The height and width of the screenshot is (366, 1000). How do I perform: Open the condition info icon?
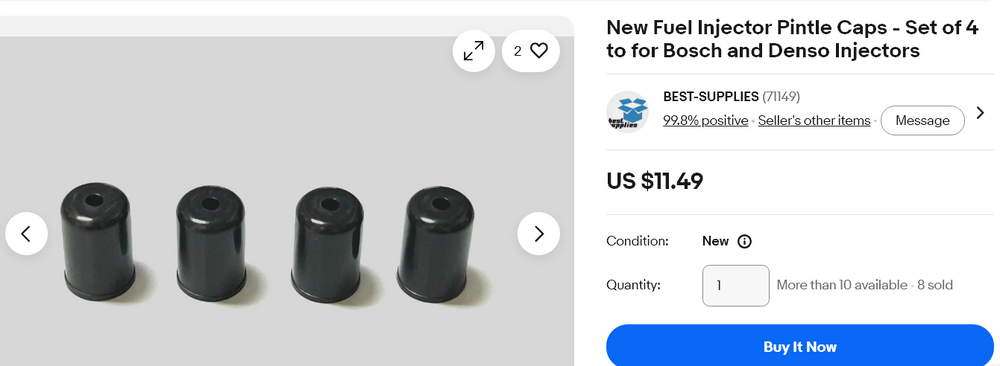[744, 242]
